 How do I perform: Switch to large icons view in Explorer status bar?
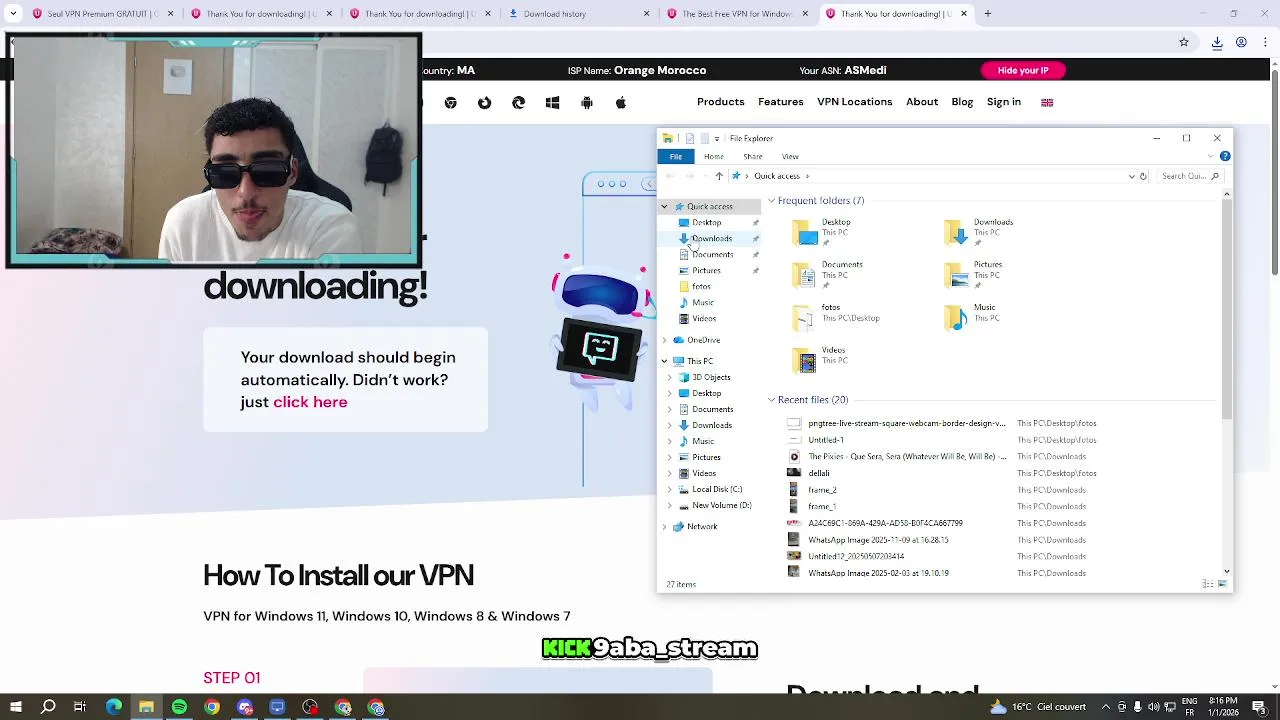tap(1222, 584)
